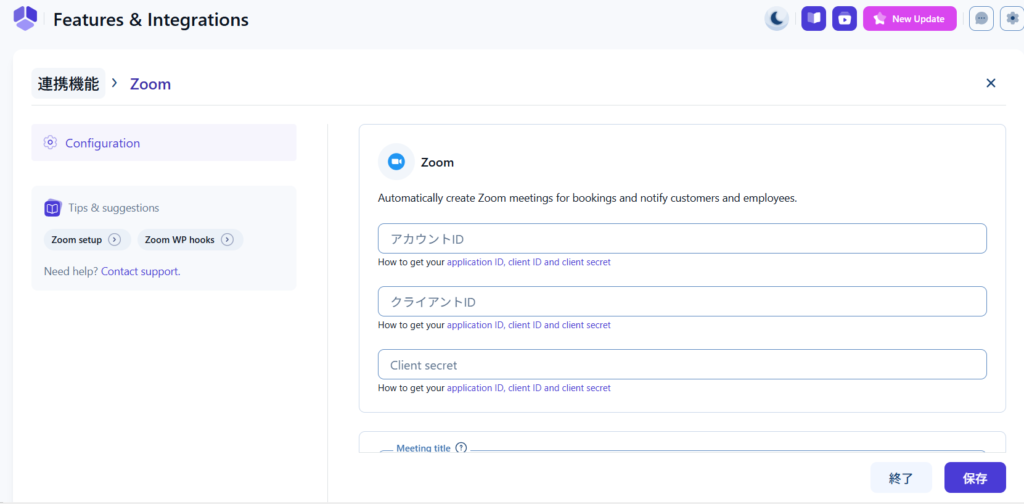Click the blue Zoom camera icon

pyautogui.click(x=396, y=162)
